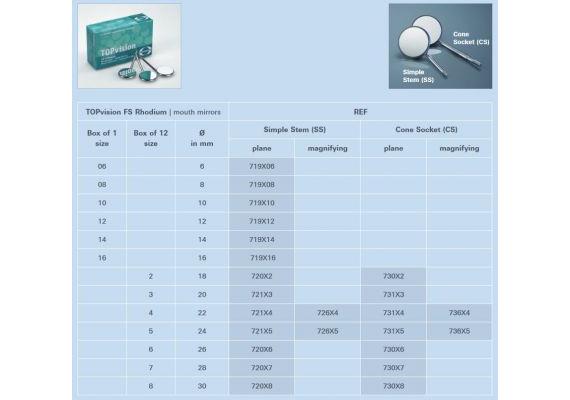Click the 720X2 simple stem cell
The width and height of the screenshot is (570, 400).
(261, 276)
